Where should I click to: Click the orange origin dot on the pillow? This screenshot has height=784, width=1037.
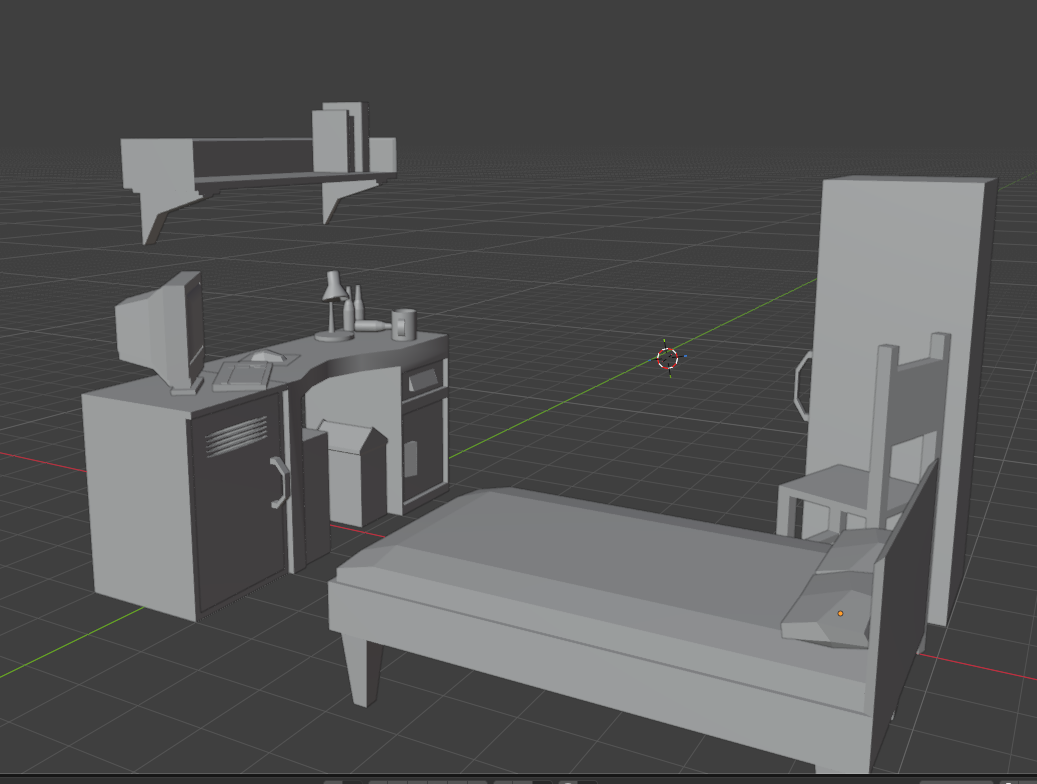(841, 613)
